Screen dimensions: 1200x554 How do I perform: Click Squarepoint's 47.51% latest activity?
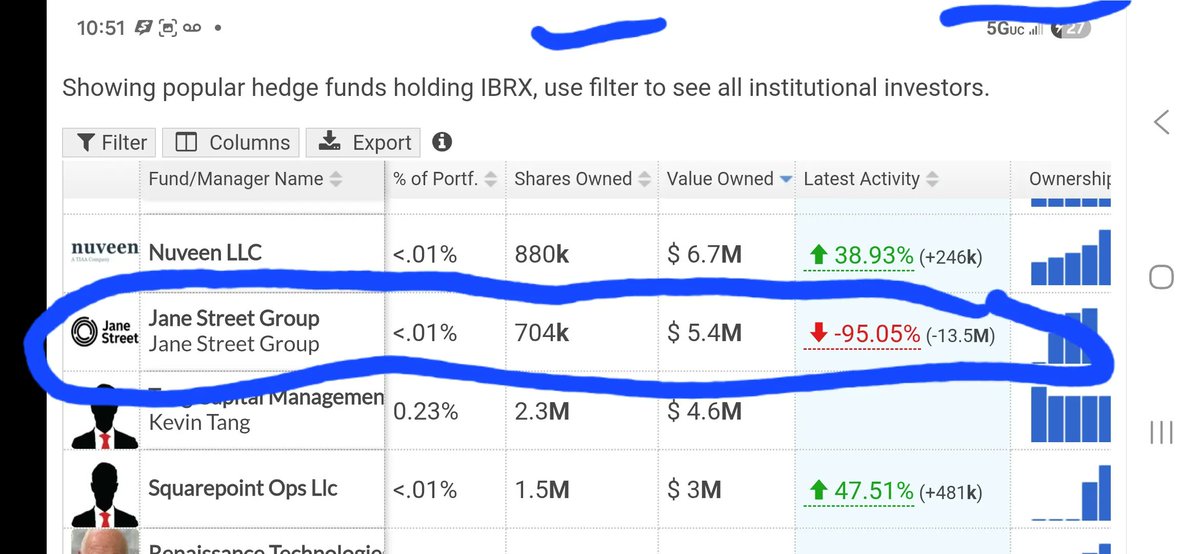pos(860,491)
